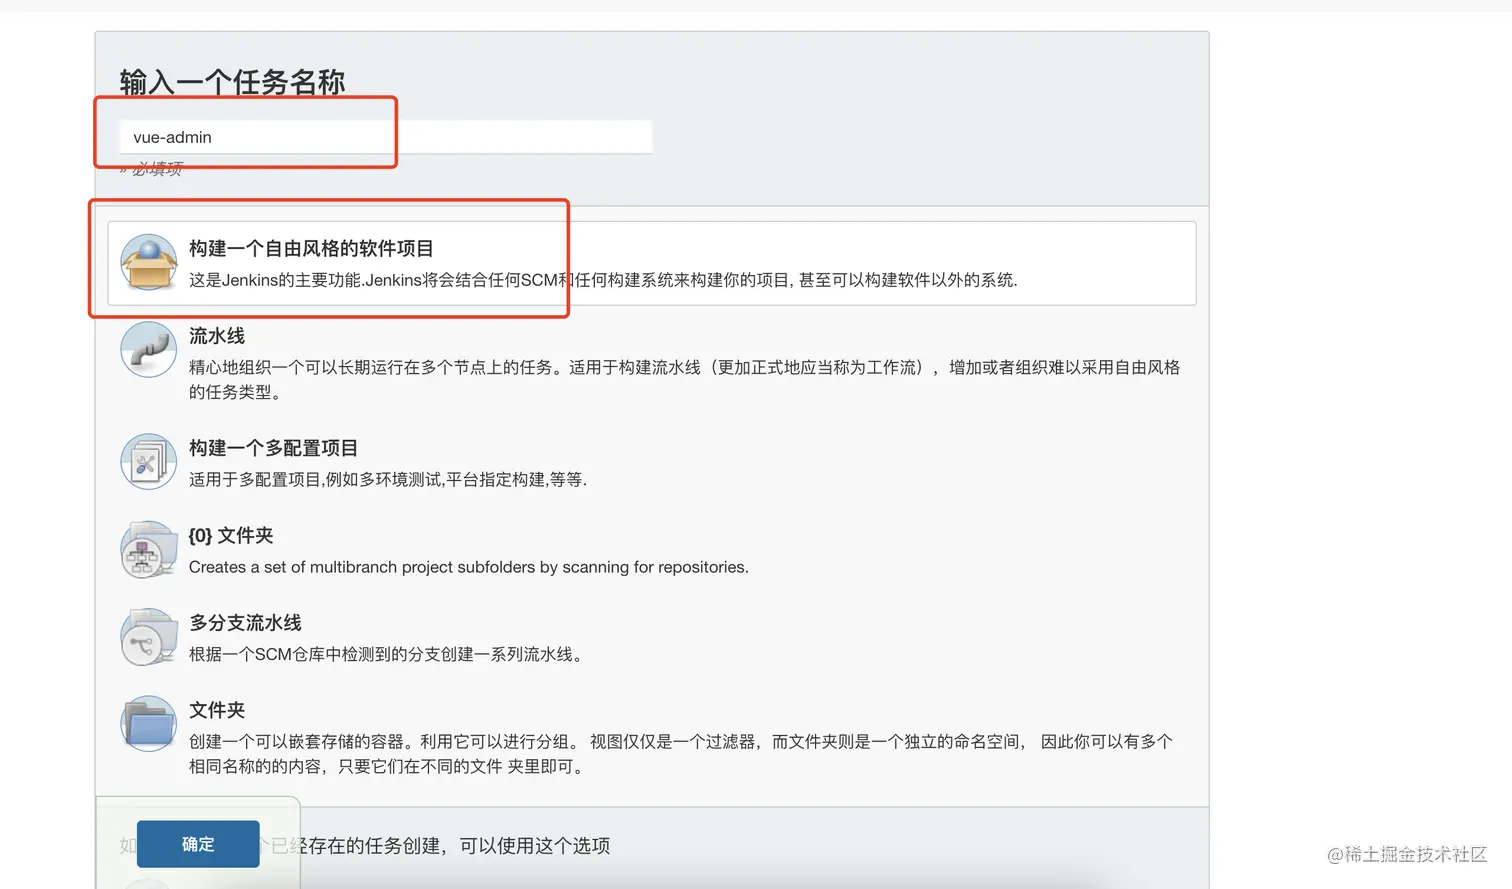1512x889 pixels.
Task: Click the {0} 文件夹 organization folder icon
Action: pyautogui.click(x=149, y=549)
